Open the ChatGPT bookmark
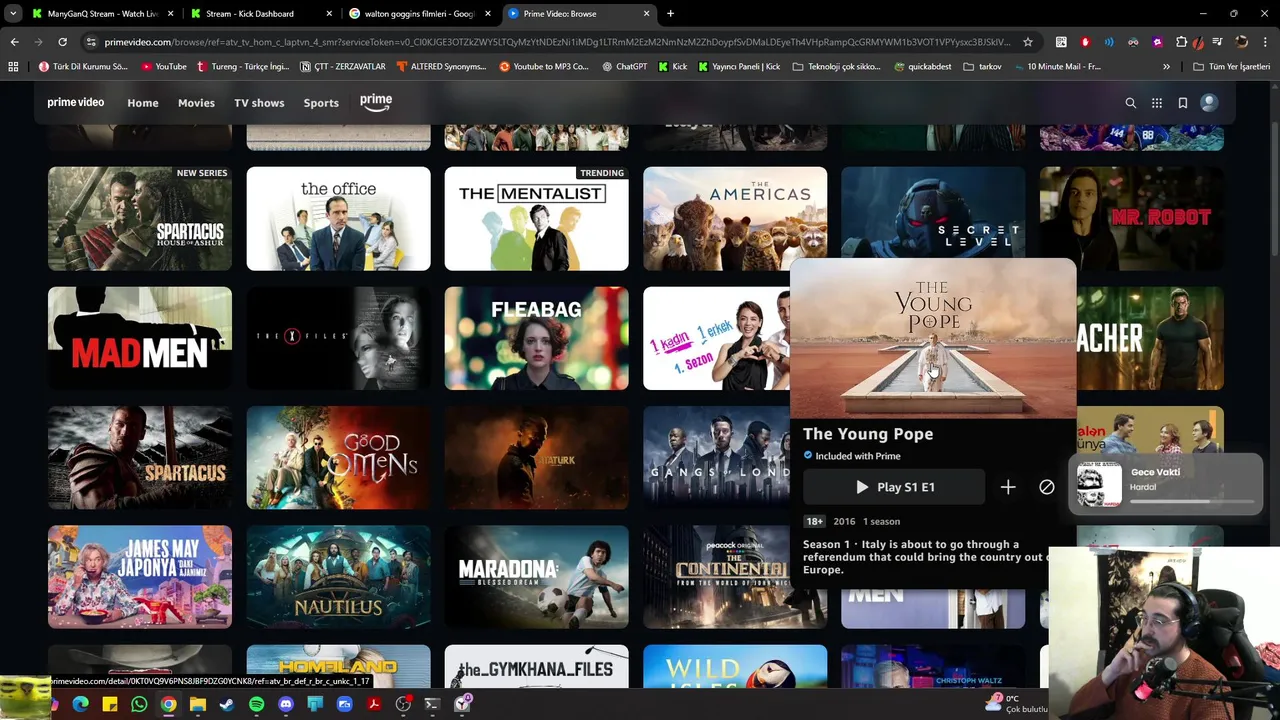Viewport: 1280px width, 720px height. tap(624, 67)
